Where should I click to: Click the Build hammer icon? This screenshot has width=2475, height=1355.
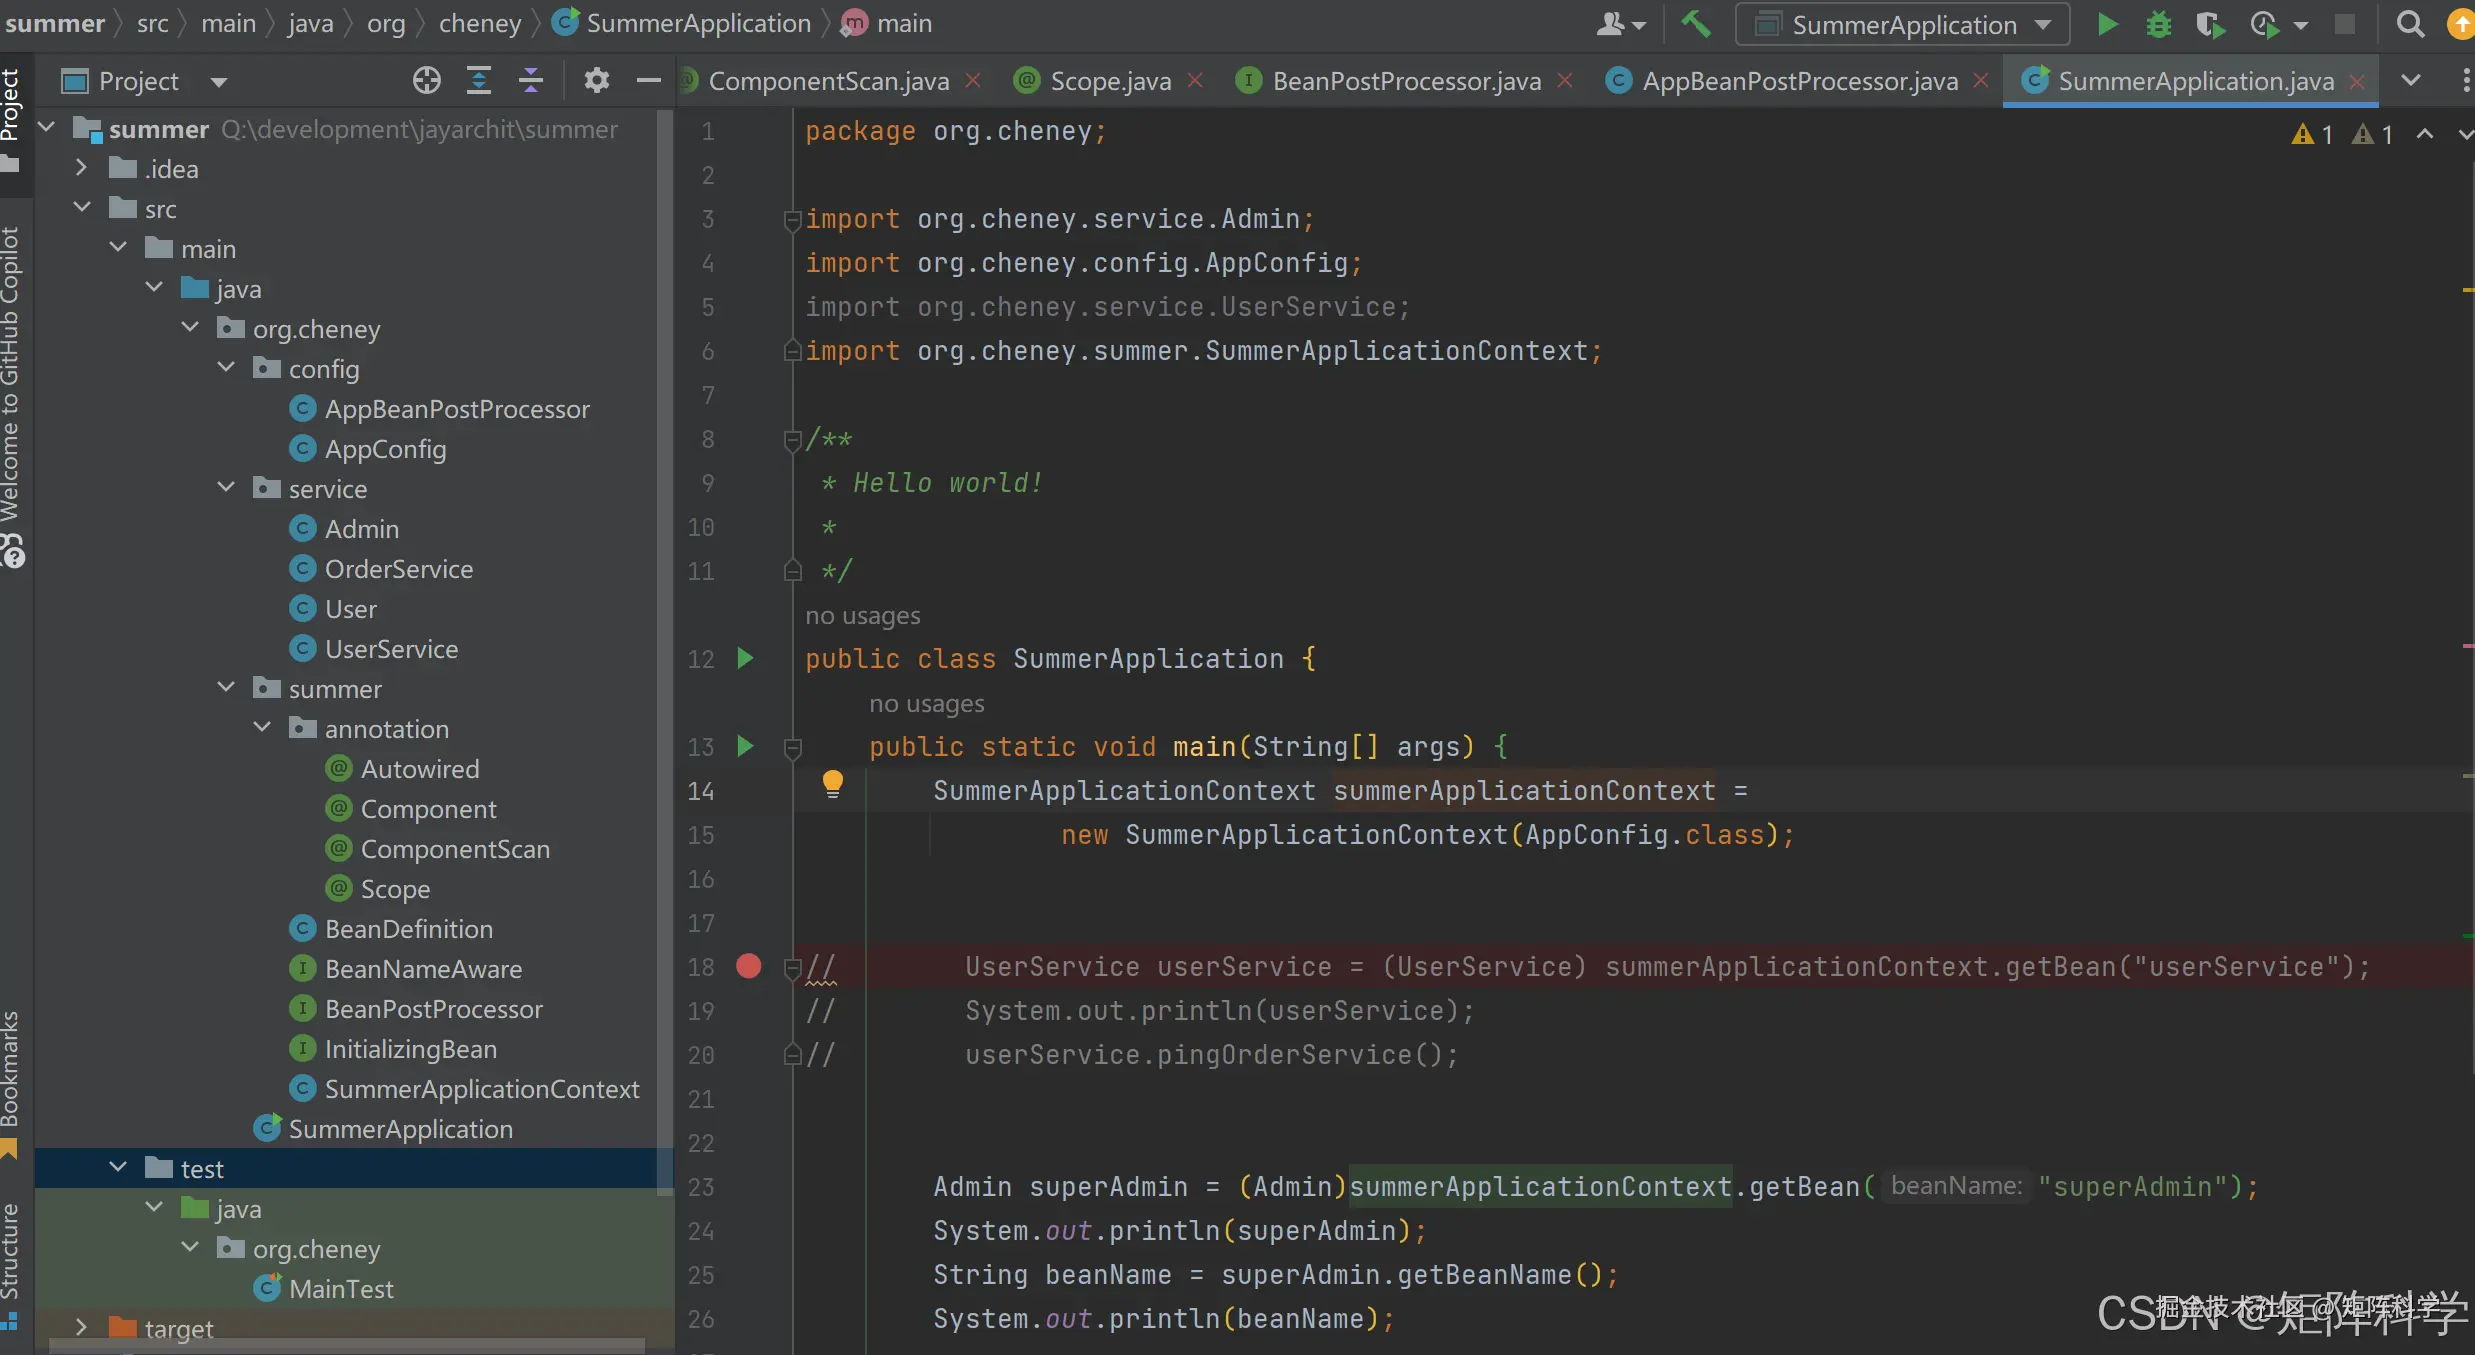click(x=1695, y=24)
